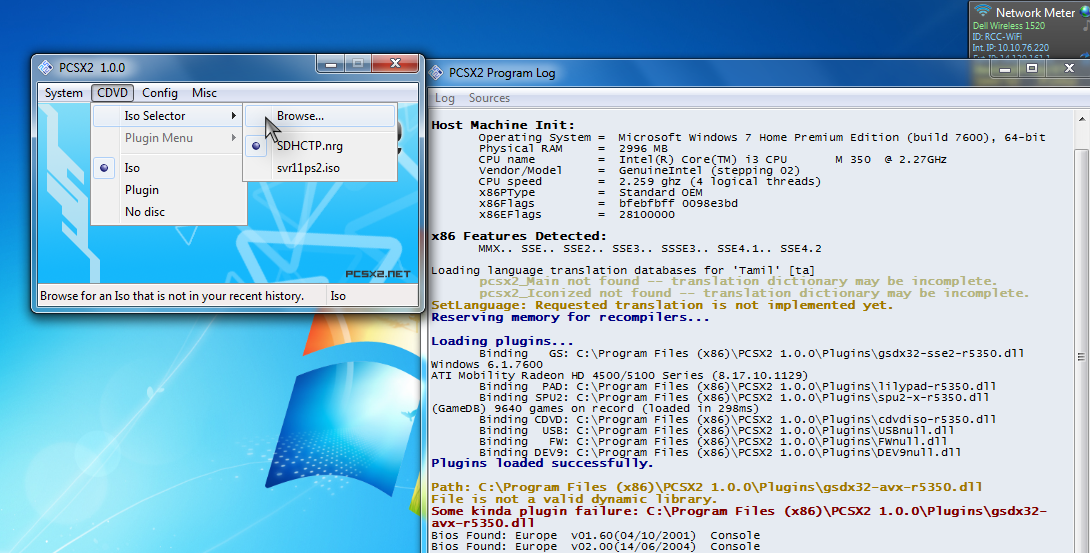The width and height of the screenshot is (1090, 553).
Task: Click the Program Log scrollbar up arrow
Action: pos(1081,118)
